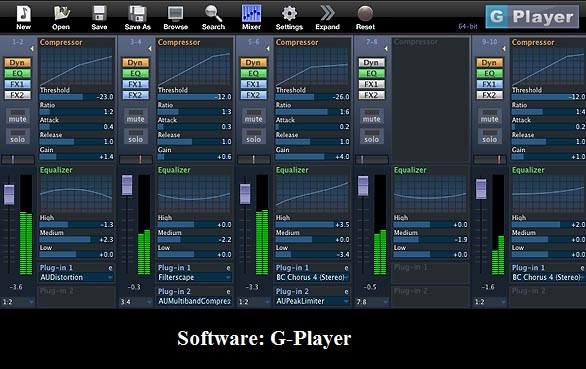Screen dimensions: 586x369
Task: Enable FX1 on channel 7-8
Action: click(371, 84)
